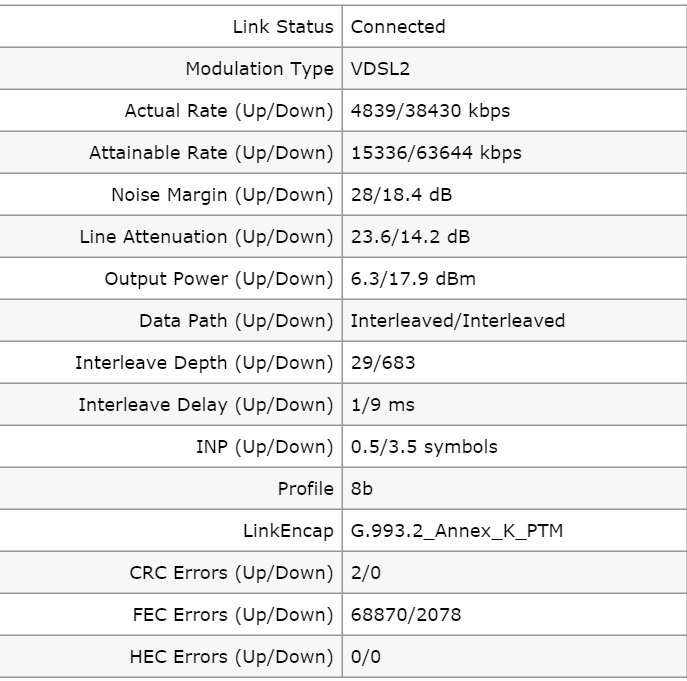687x681 pixels.
Task: Click the 1/9 ms interleave delay
Action: [x=382, y=405]
